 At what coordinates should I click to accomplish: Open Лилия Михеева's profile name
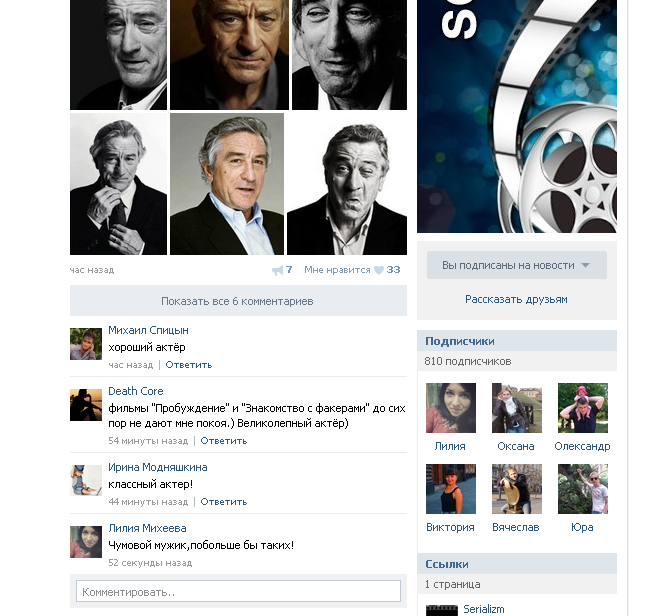147,528
